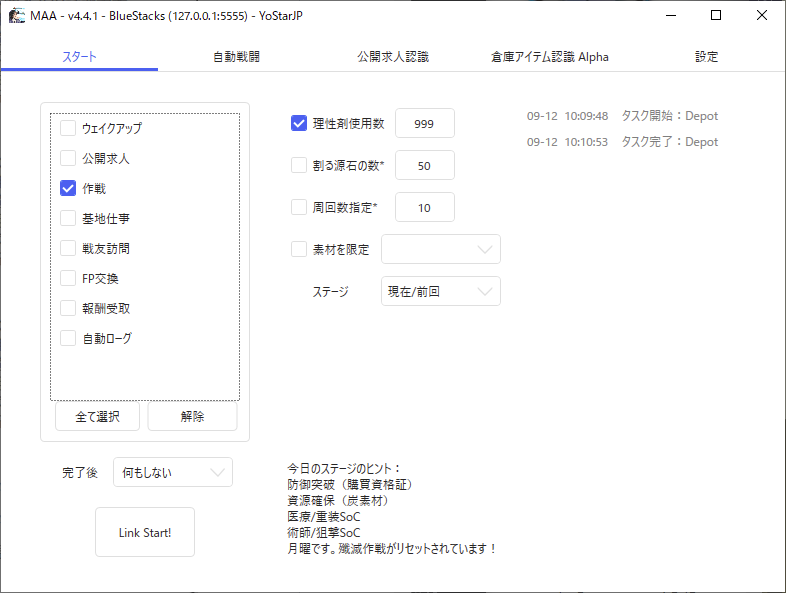The width and height of the screenshot is (786, 593).
Task: Open the 自動戦闘 tab
Action: tap(236, 57)
